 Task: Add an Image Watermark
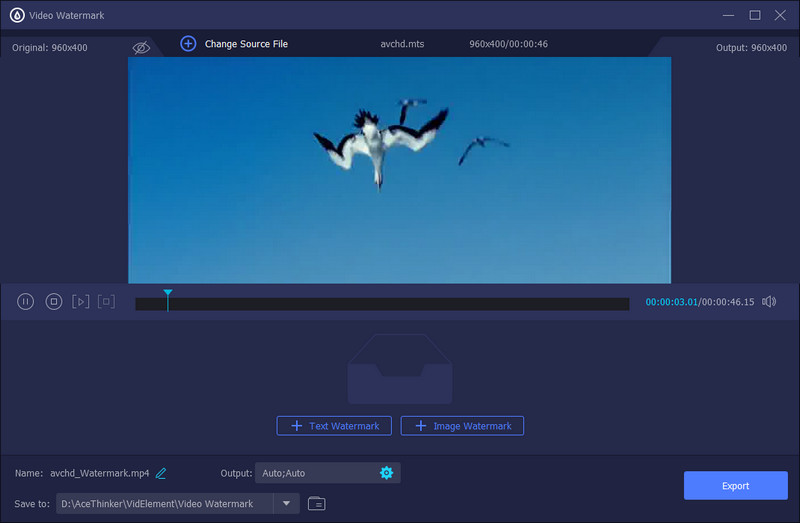point(462,426)
